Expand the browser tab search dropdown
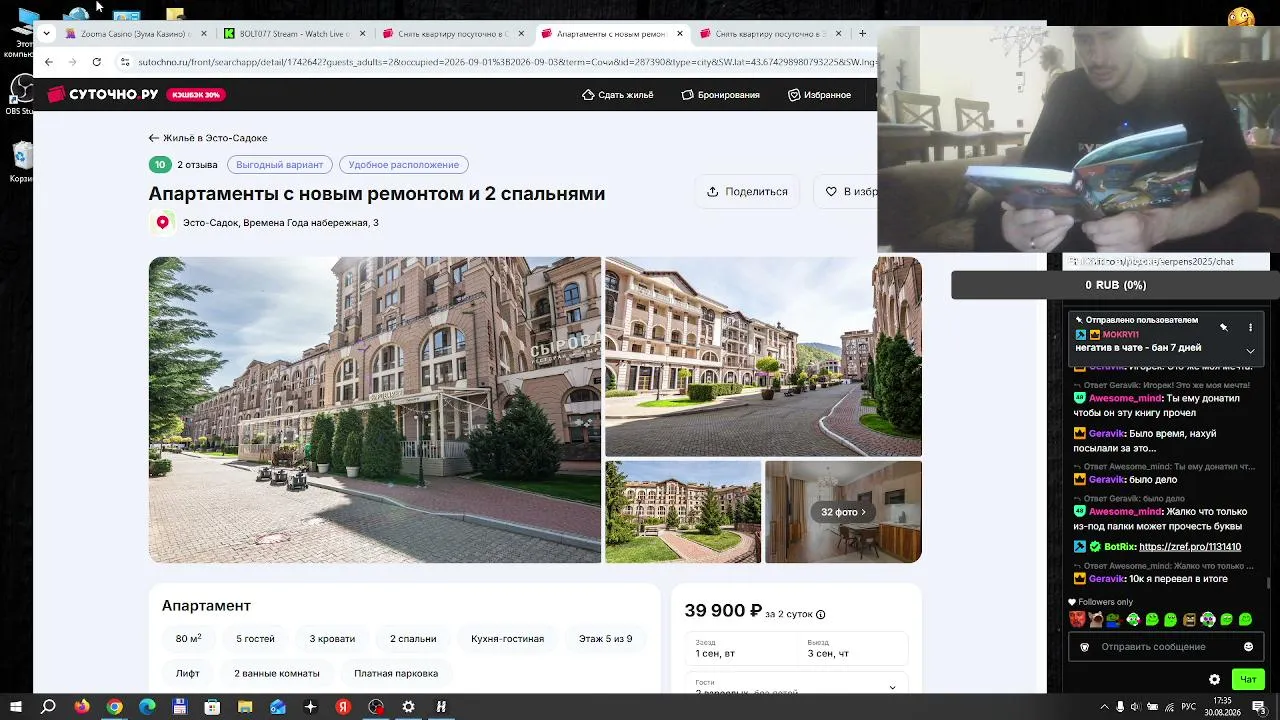This screenshot has width=1280, height=720. (46, 34)
